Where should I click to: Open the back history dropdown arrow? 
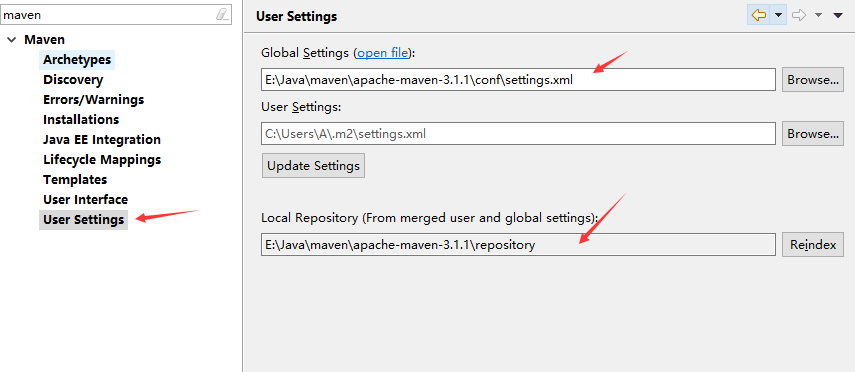[778, 16]
